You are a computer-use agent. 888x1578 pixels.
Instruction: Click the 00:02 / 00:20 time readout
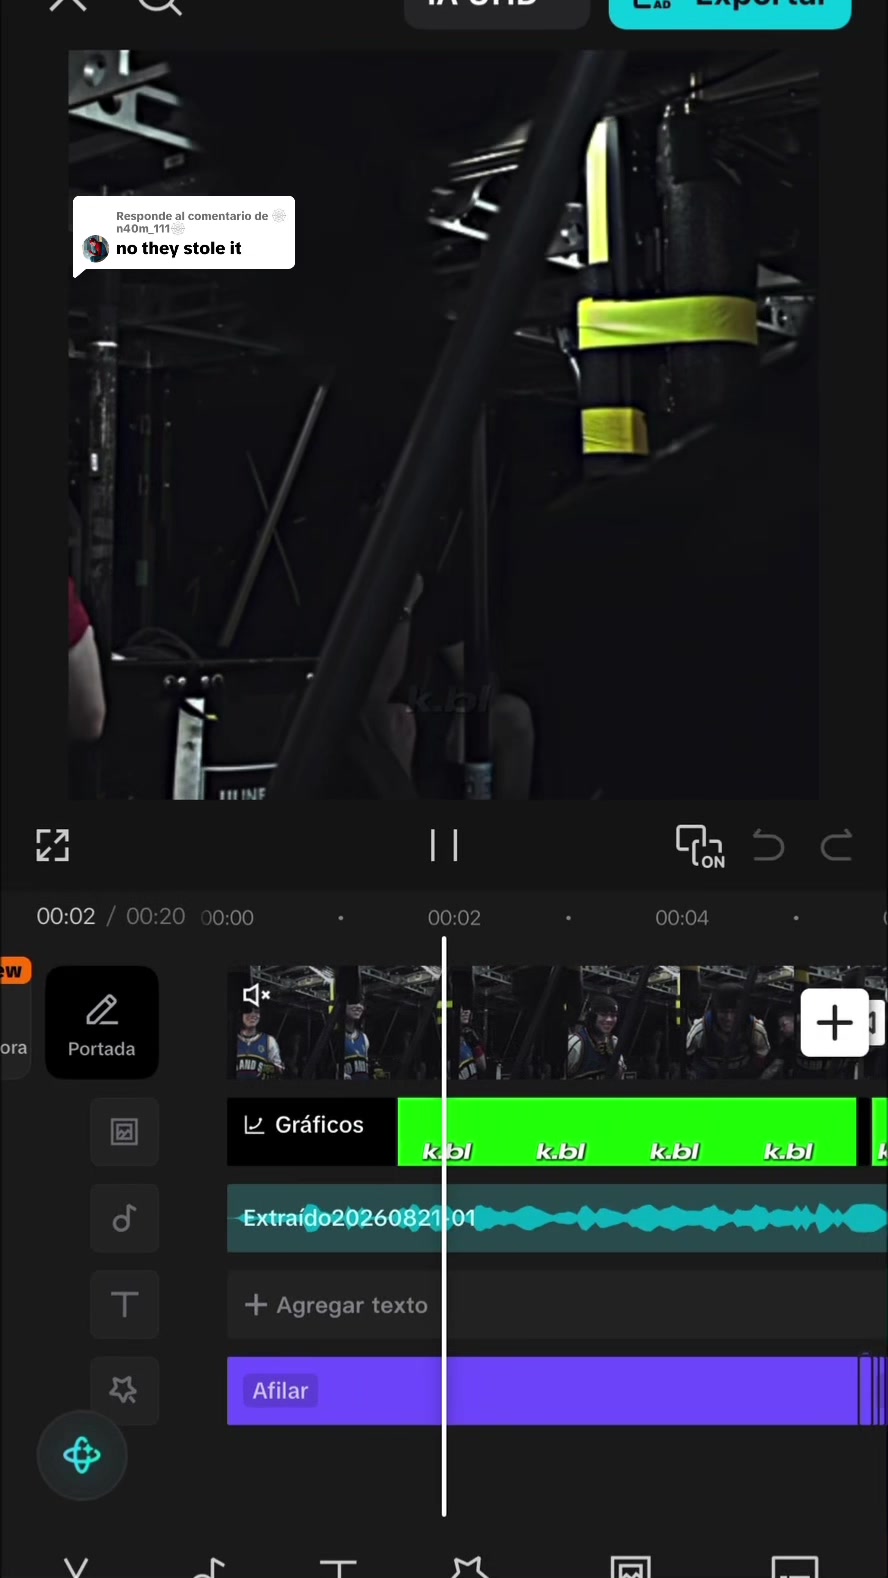[x=111, y=917]
